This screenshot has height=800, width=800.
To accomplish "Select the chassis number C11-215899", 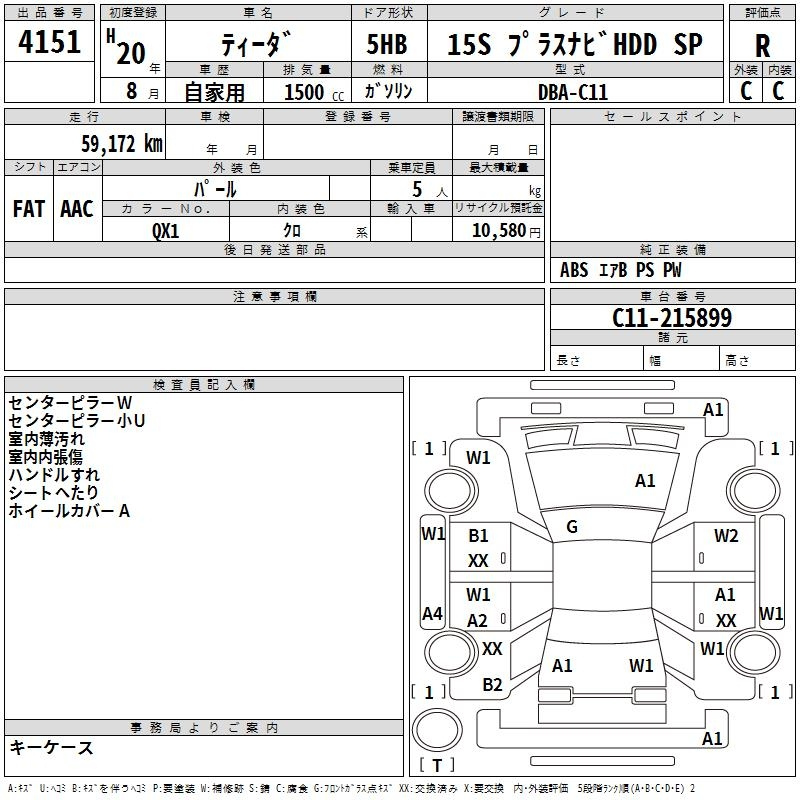I will tap(672, 318).
